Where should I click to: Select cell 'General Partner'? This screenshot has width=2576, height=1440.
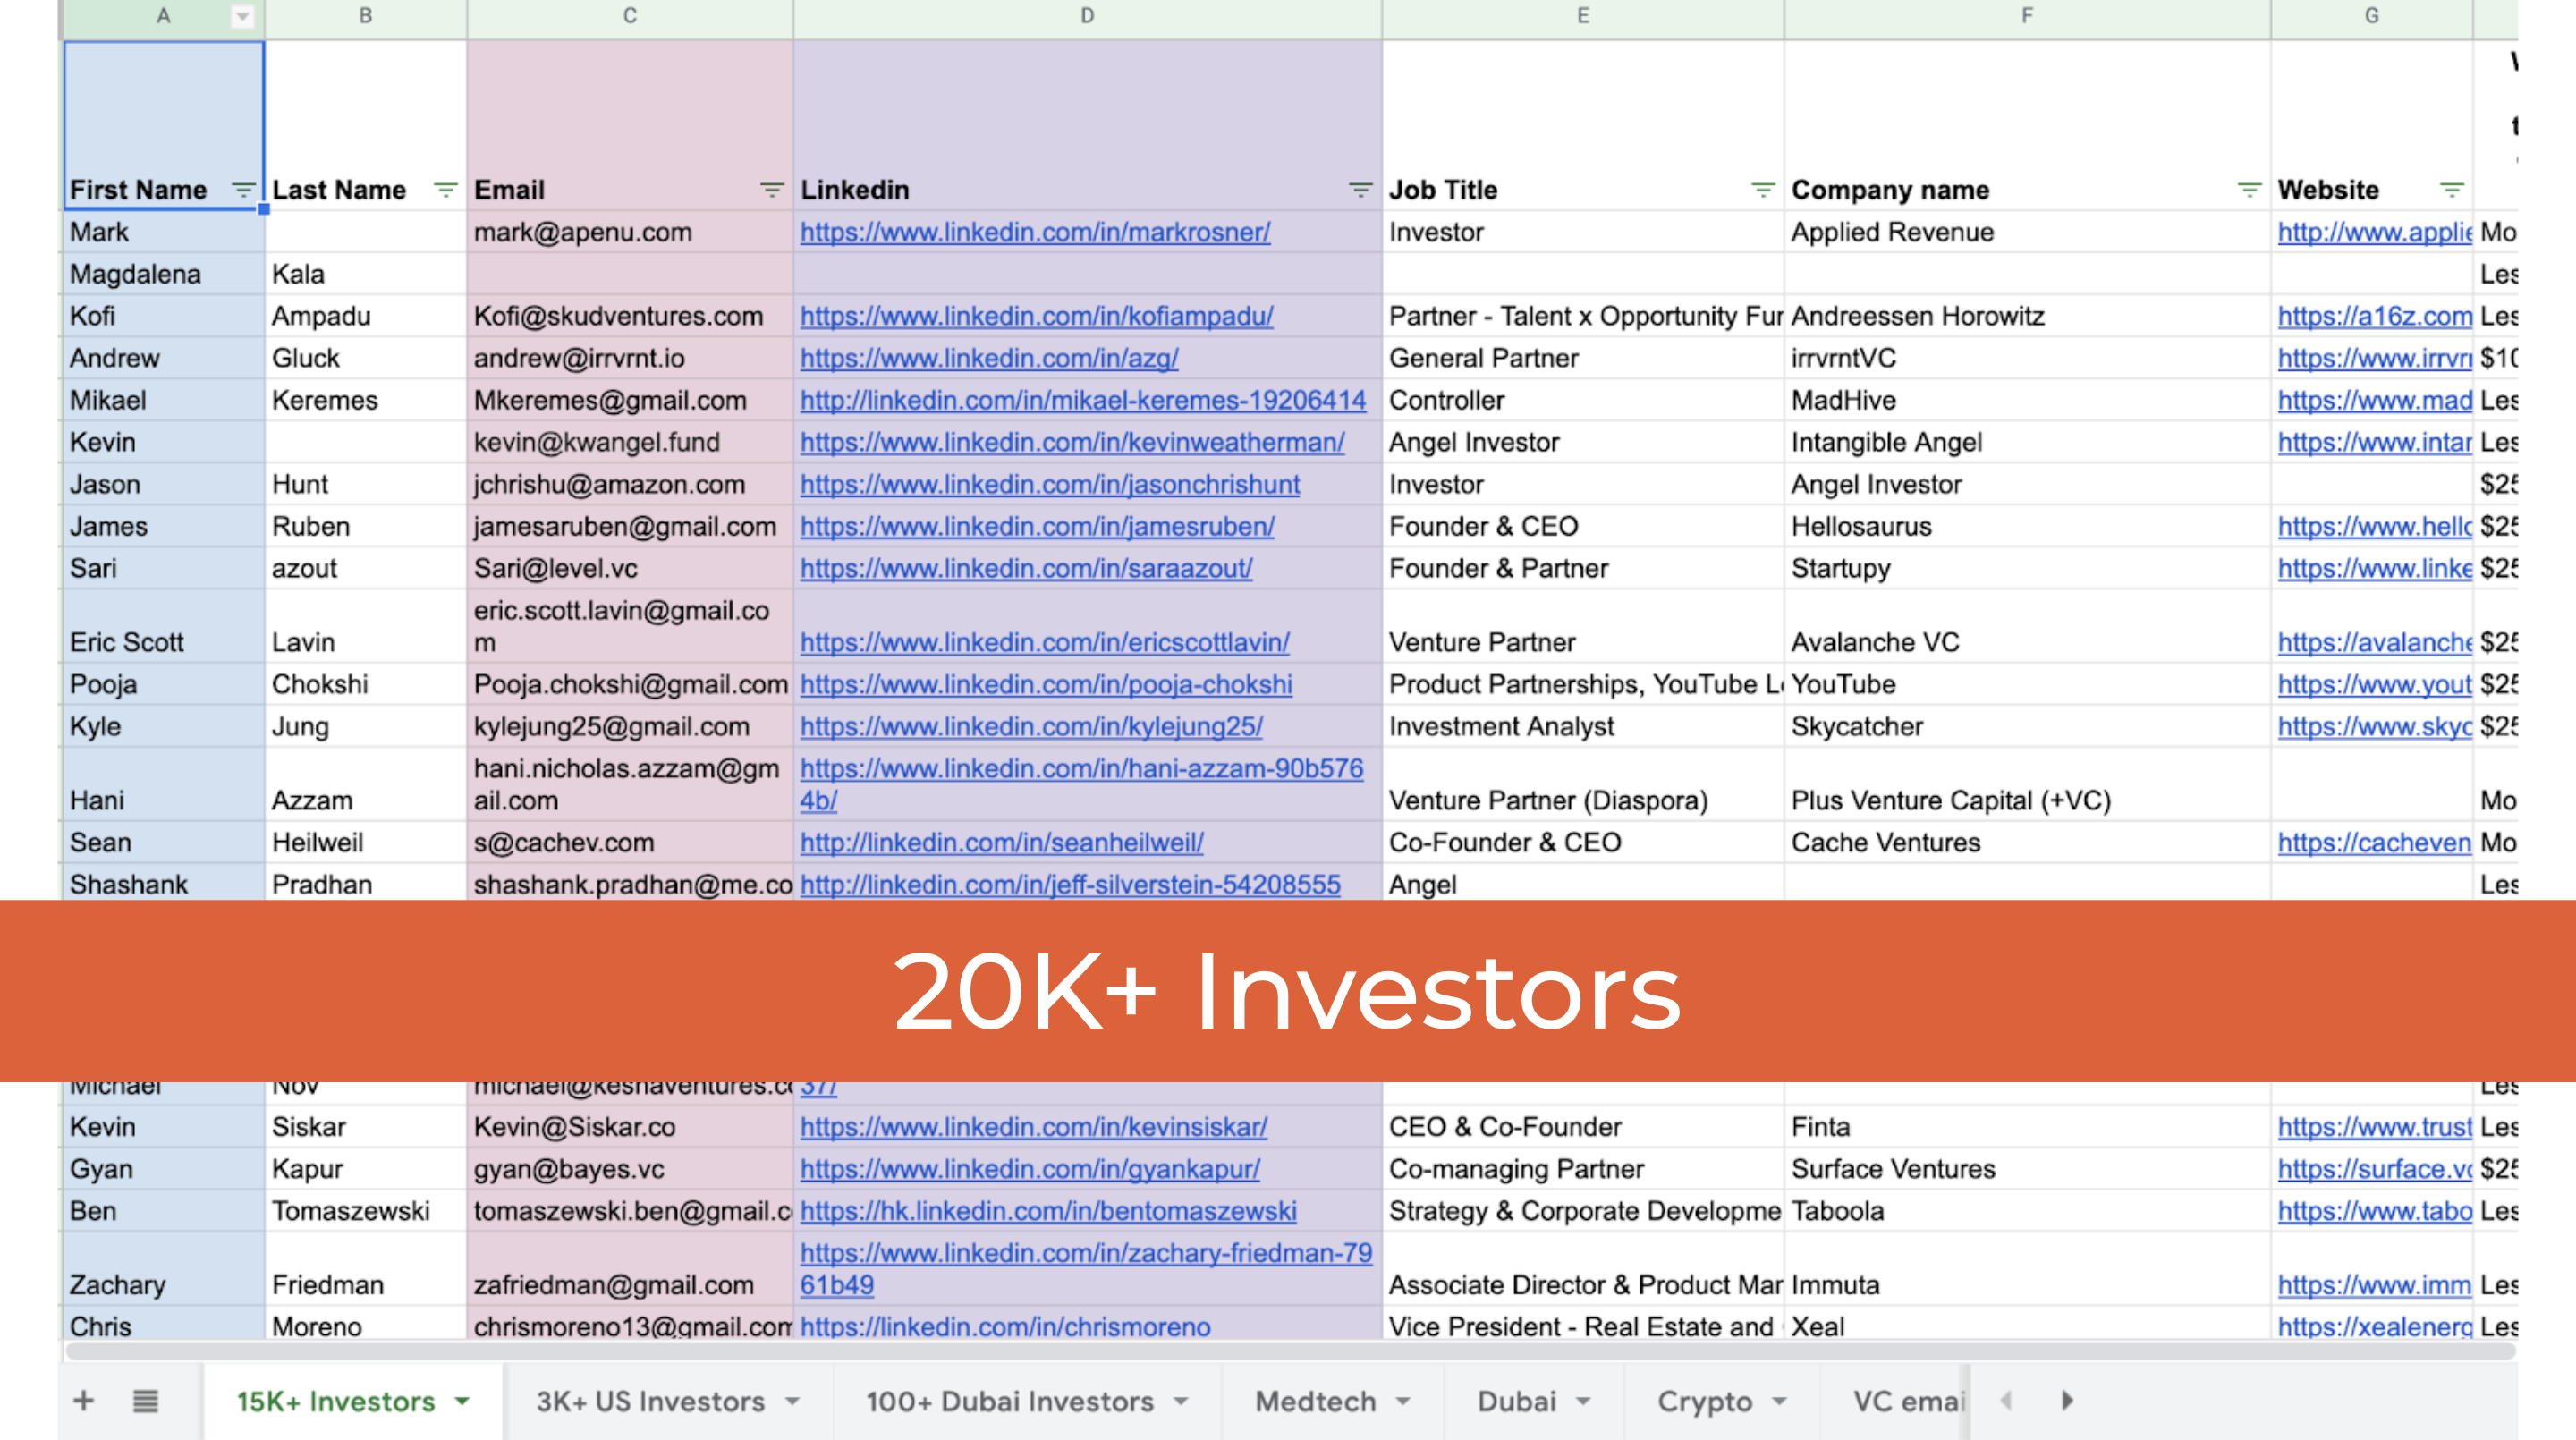click(1583, 358)
